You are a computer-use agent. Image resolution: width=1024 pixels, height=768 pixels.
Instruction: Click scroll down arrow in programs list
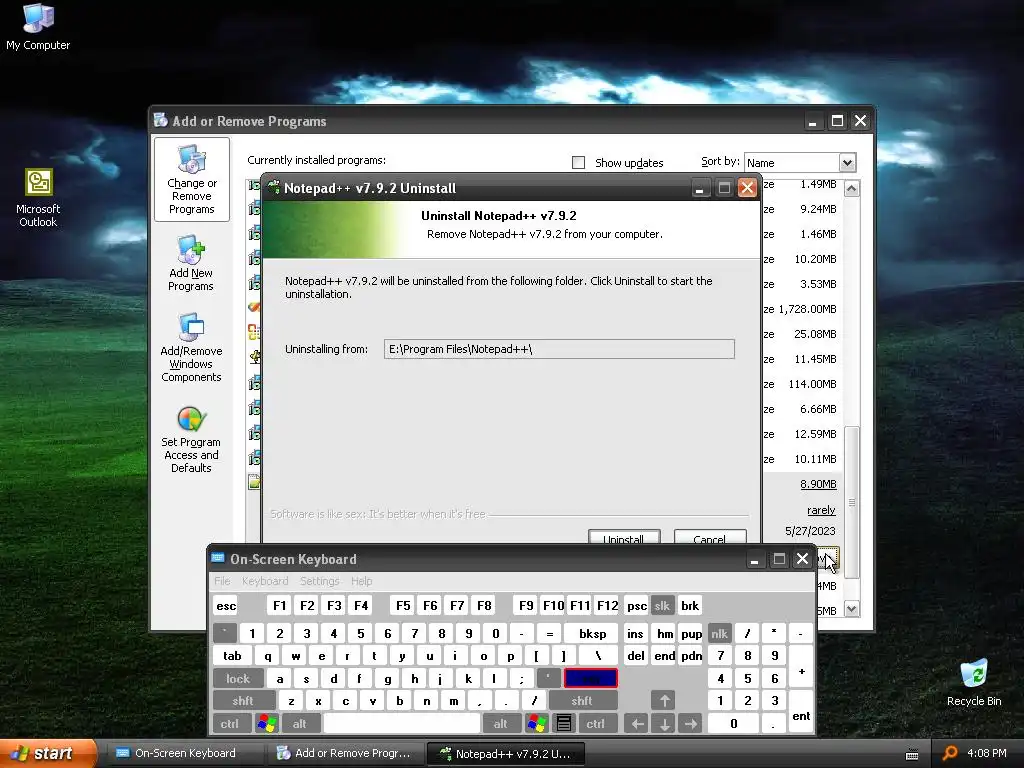coord(852,609)
